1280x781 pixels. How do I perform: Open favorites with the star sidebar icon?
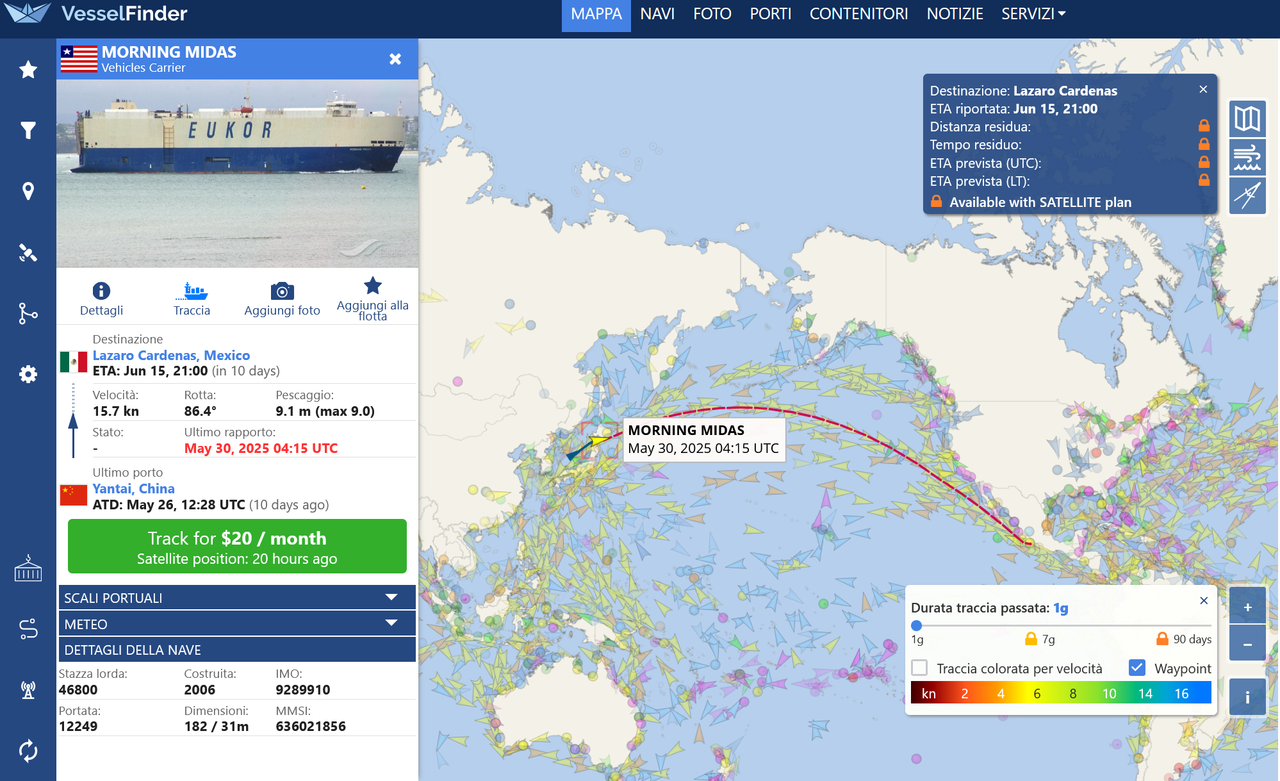pos(28,69)
